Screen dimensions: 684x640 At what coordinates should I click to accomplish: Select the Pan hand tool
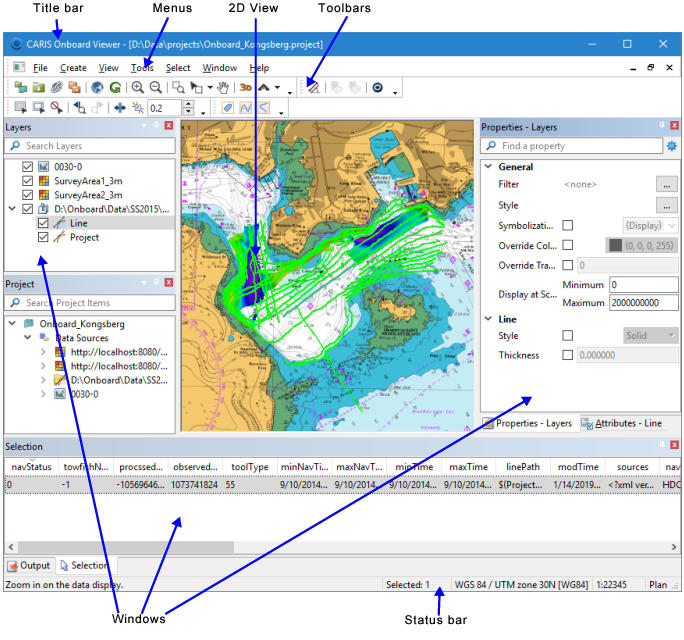click(x=223, y=88)
